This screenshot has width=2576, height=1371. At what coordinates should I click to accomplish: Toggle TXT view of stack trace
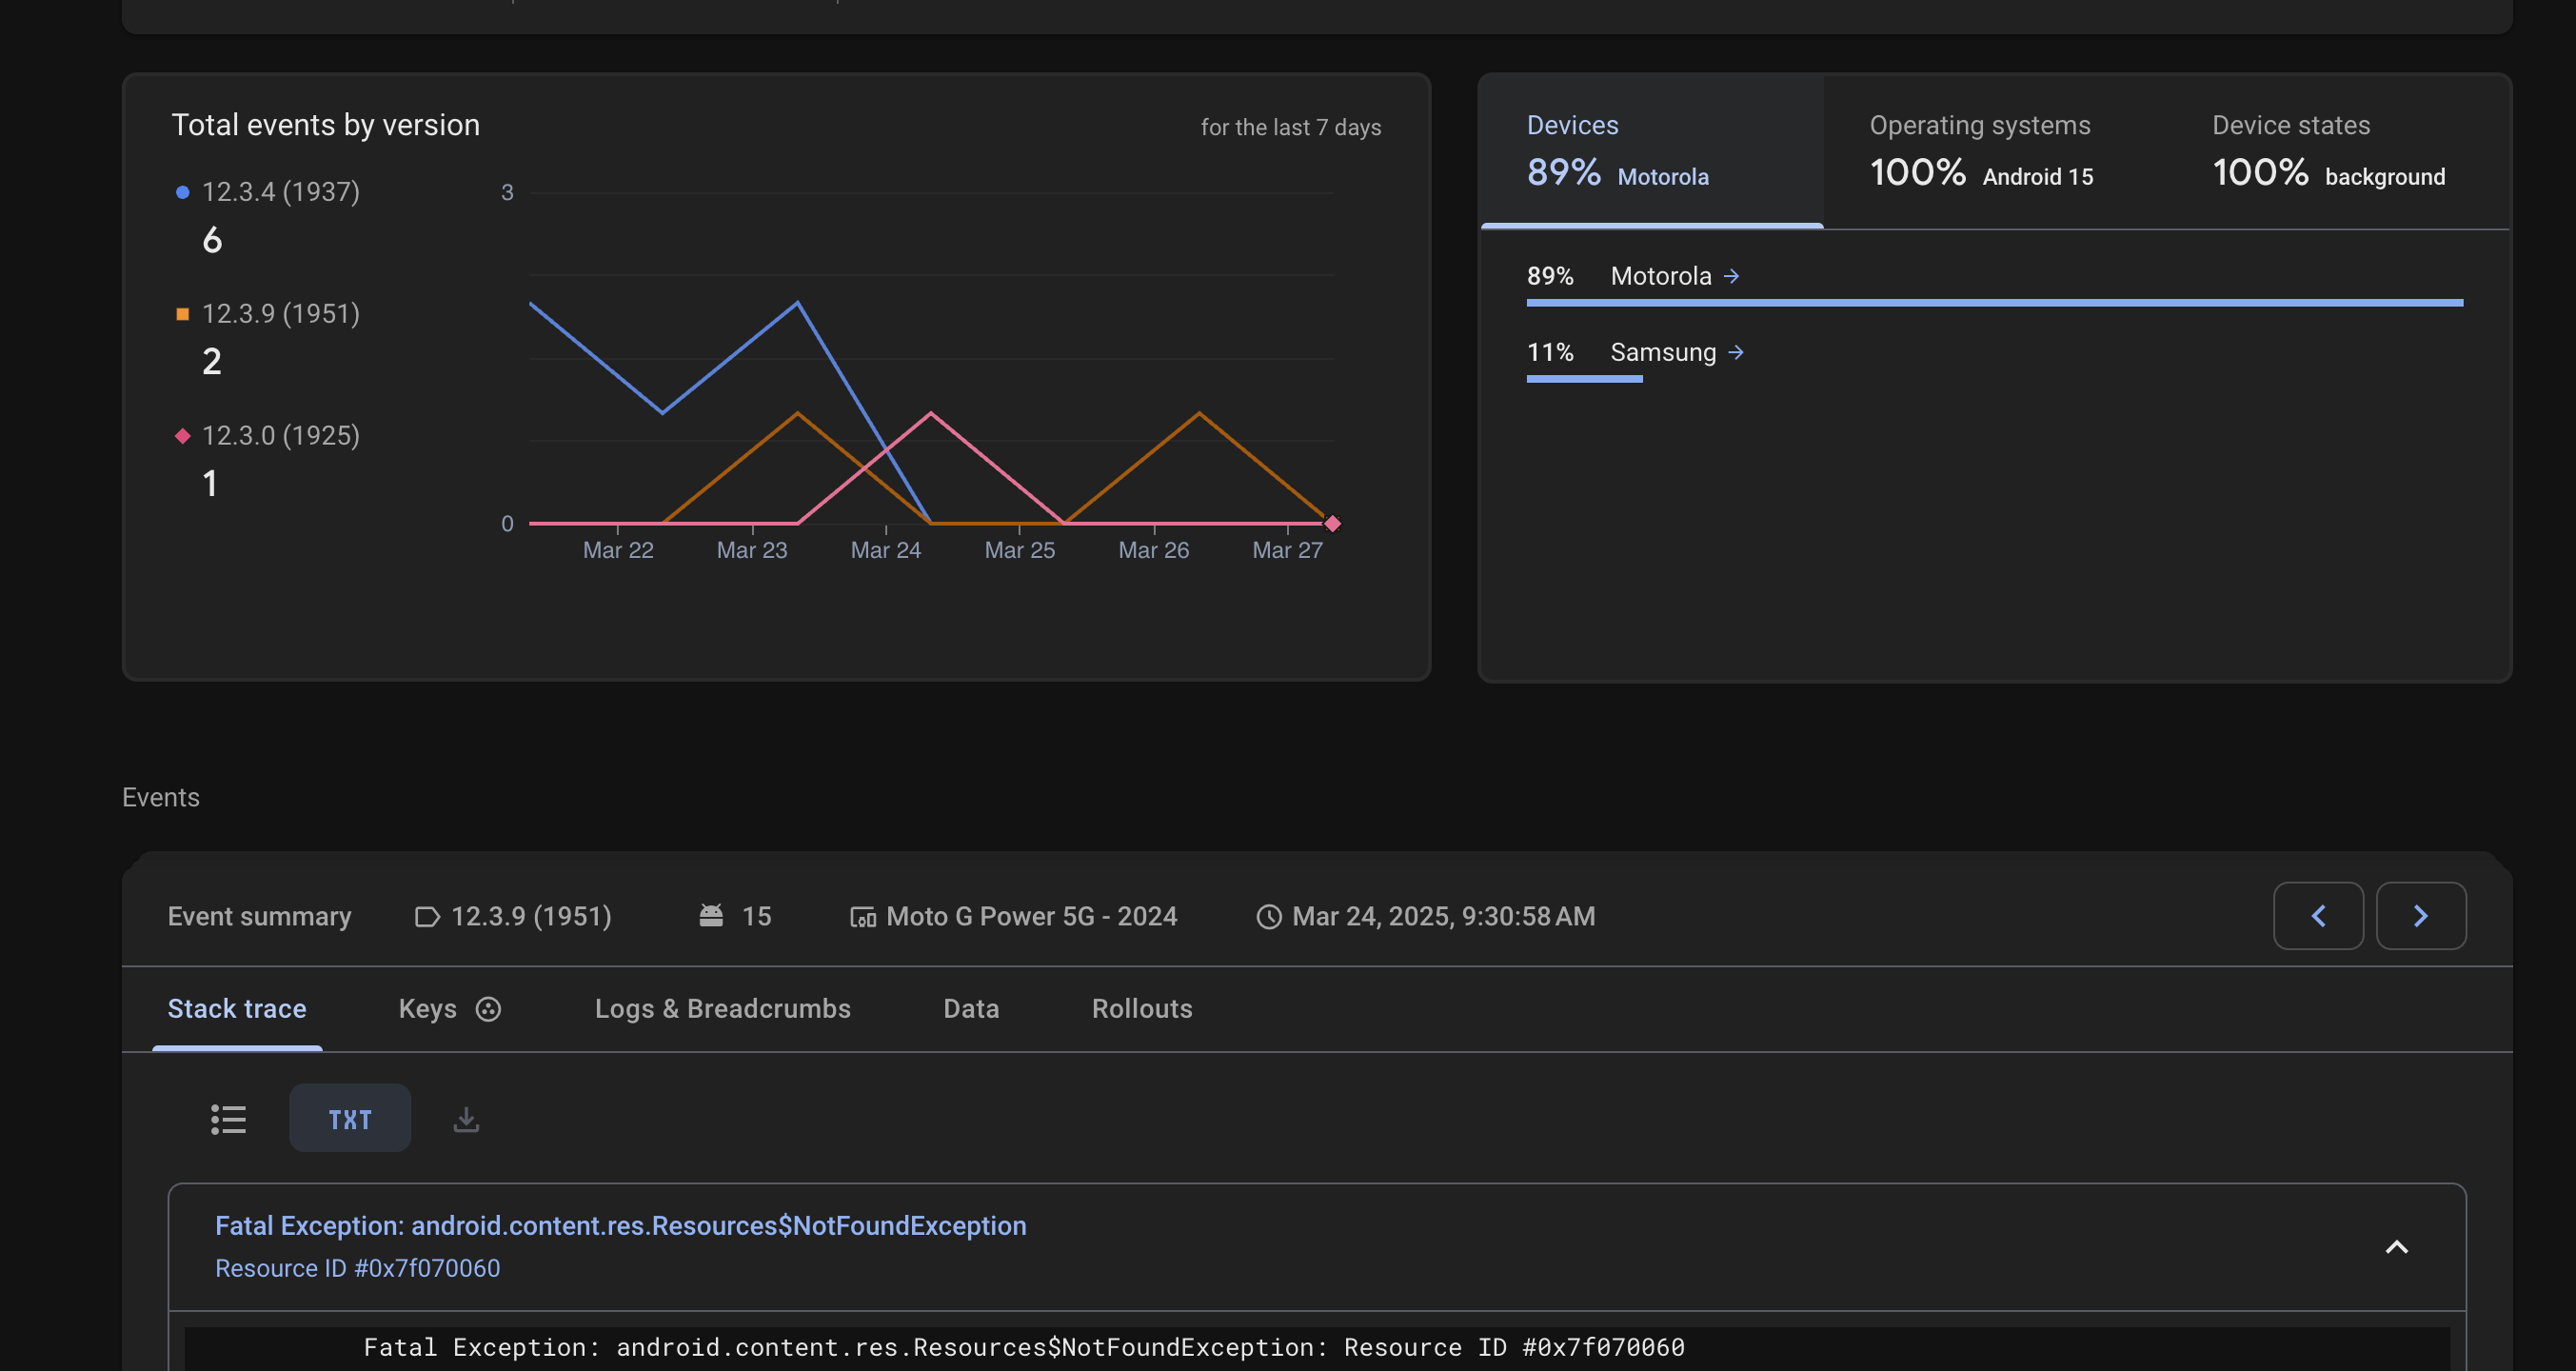pos(350,1119)
